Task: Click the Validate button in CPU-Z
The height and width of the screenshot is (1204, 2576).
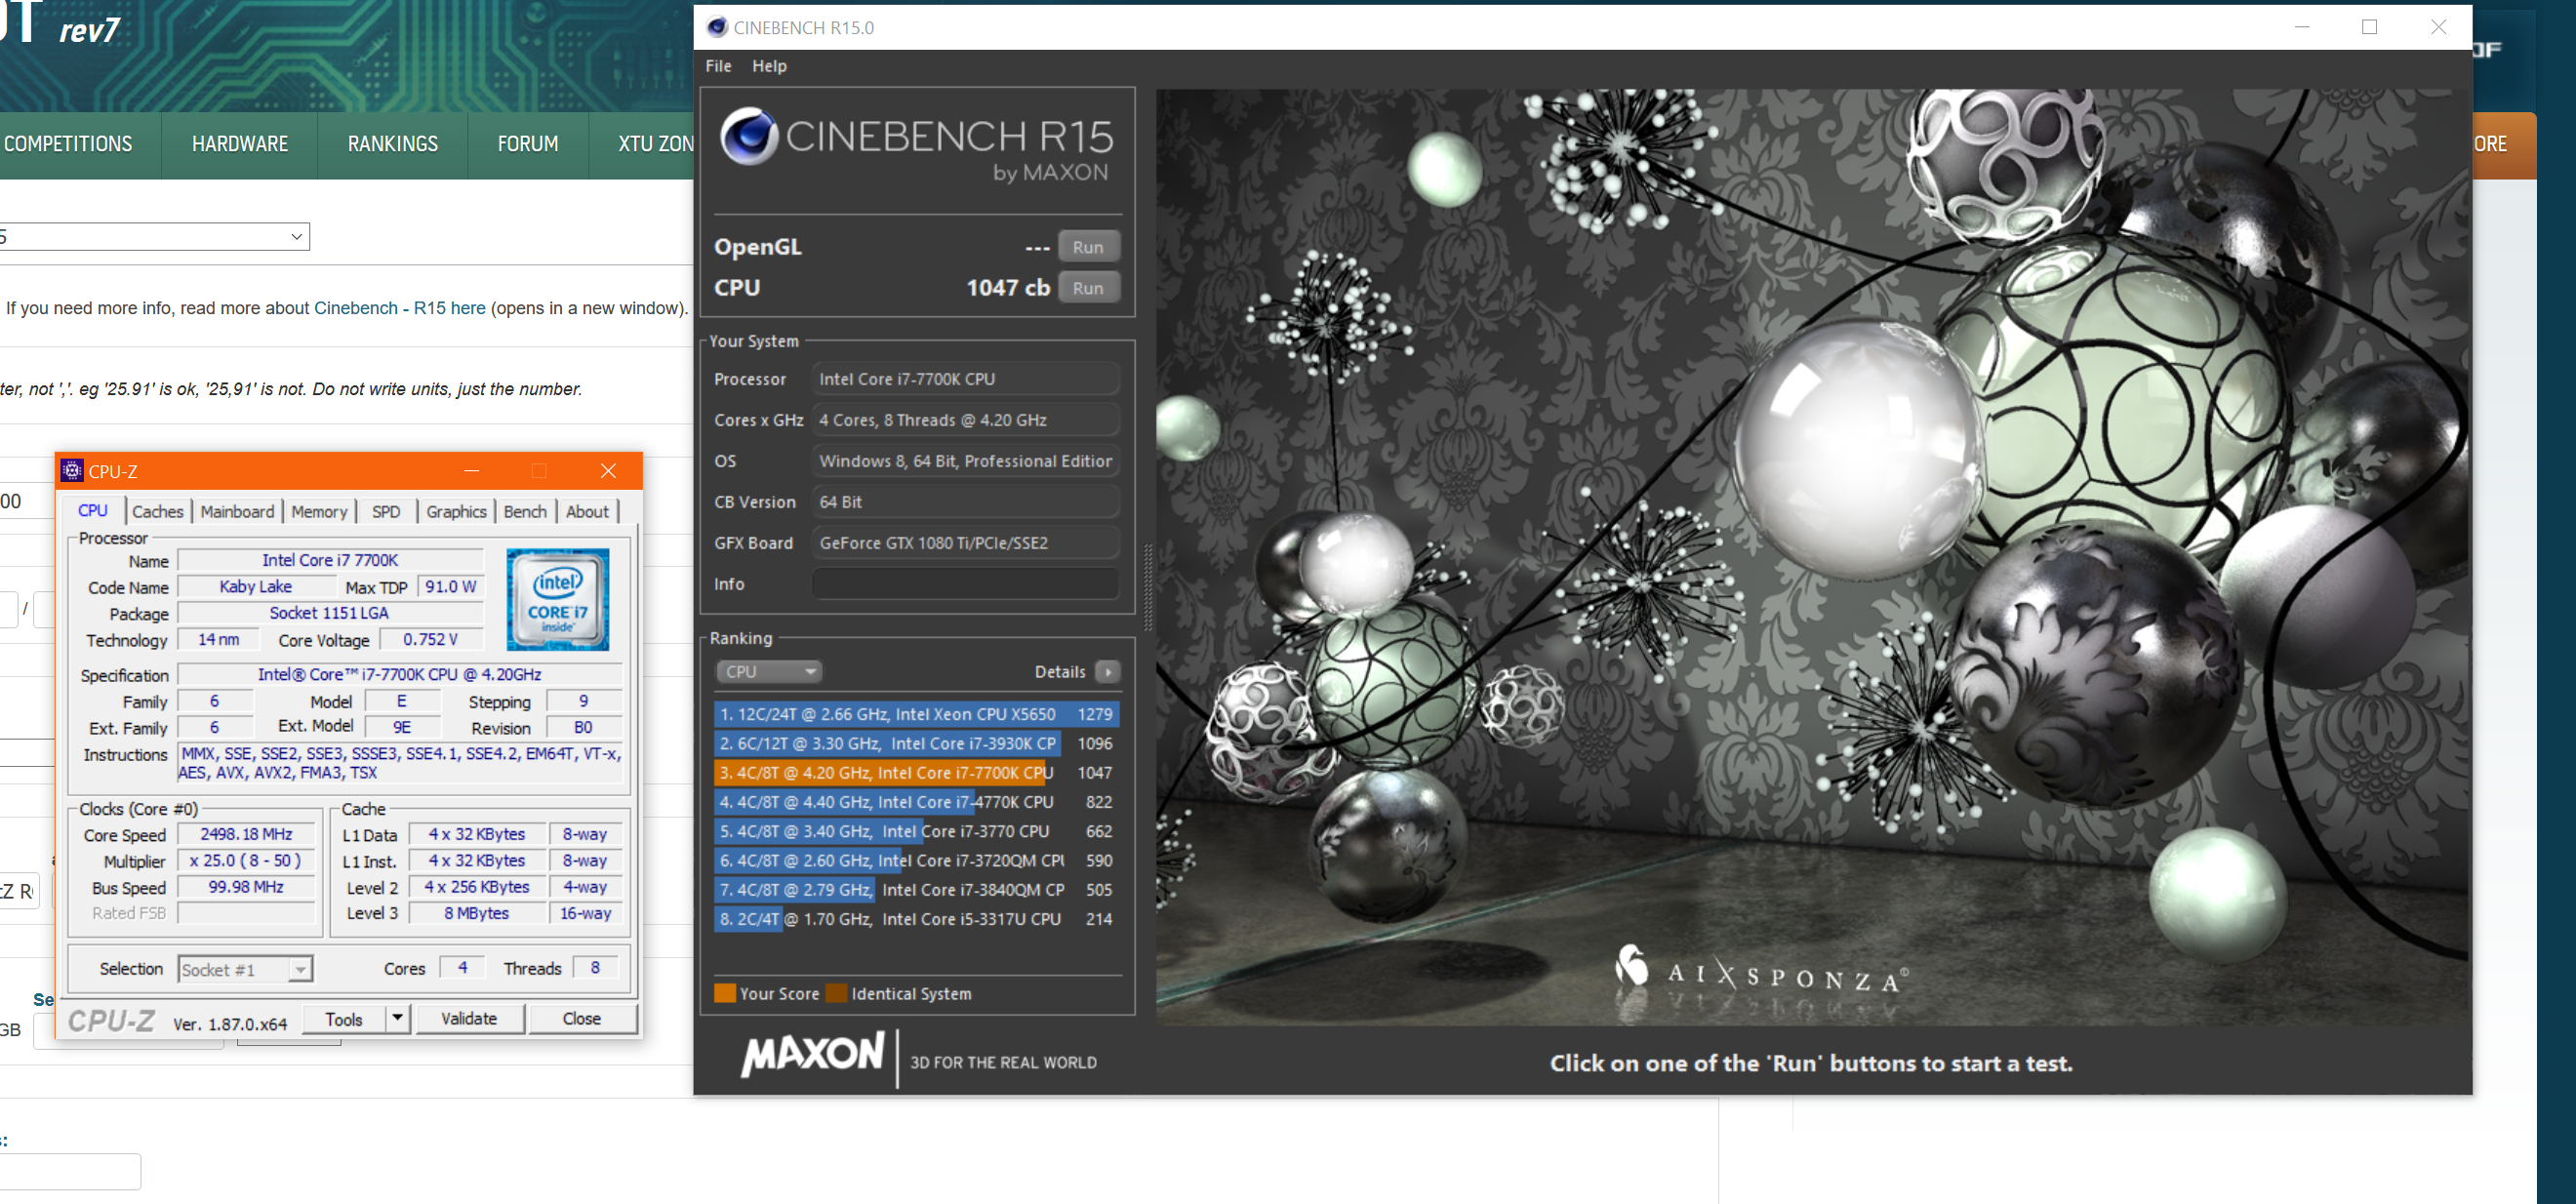Action: click(x=469, y=1019)
